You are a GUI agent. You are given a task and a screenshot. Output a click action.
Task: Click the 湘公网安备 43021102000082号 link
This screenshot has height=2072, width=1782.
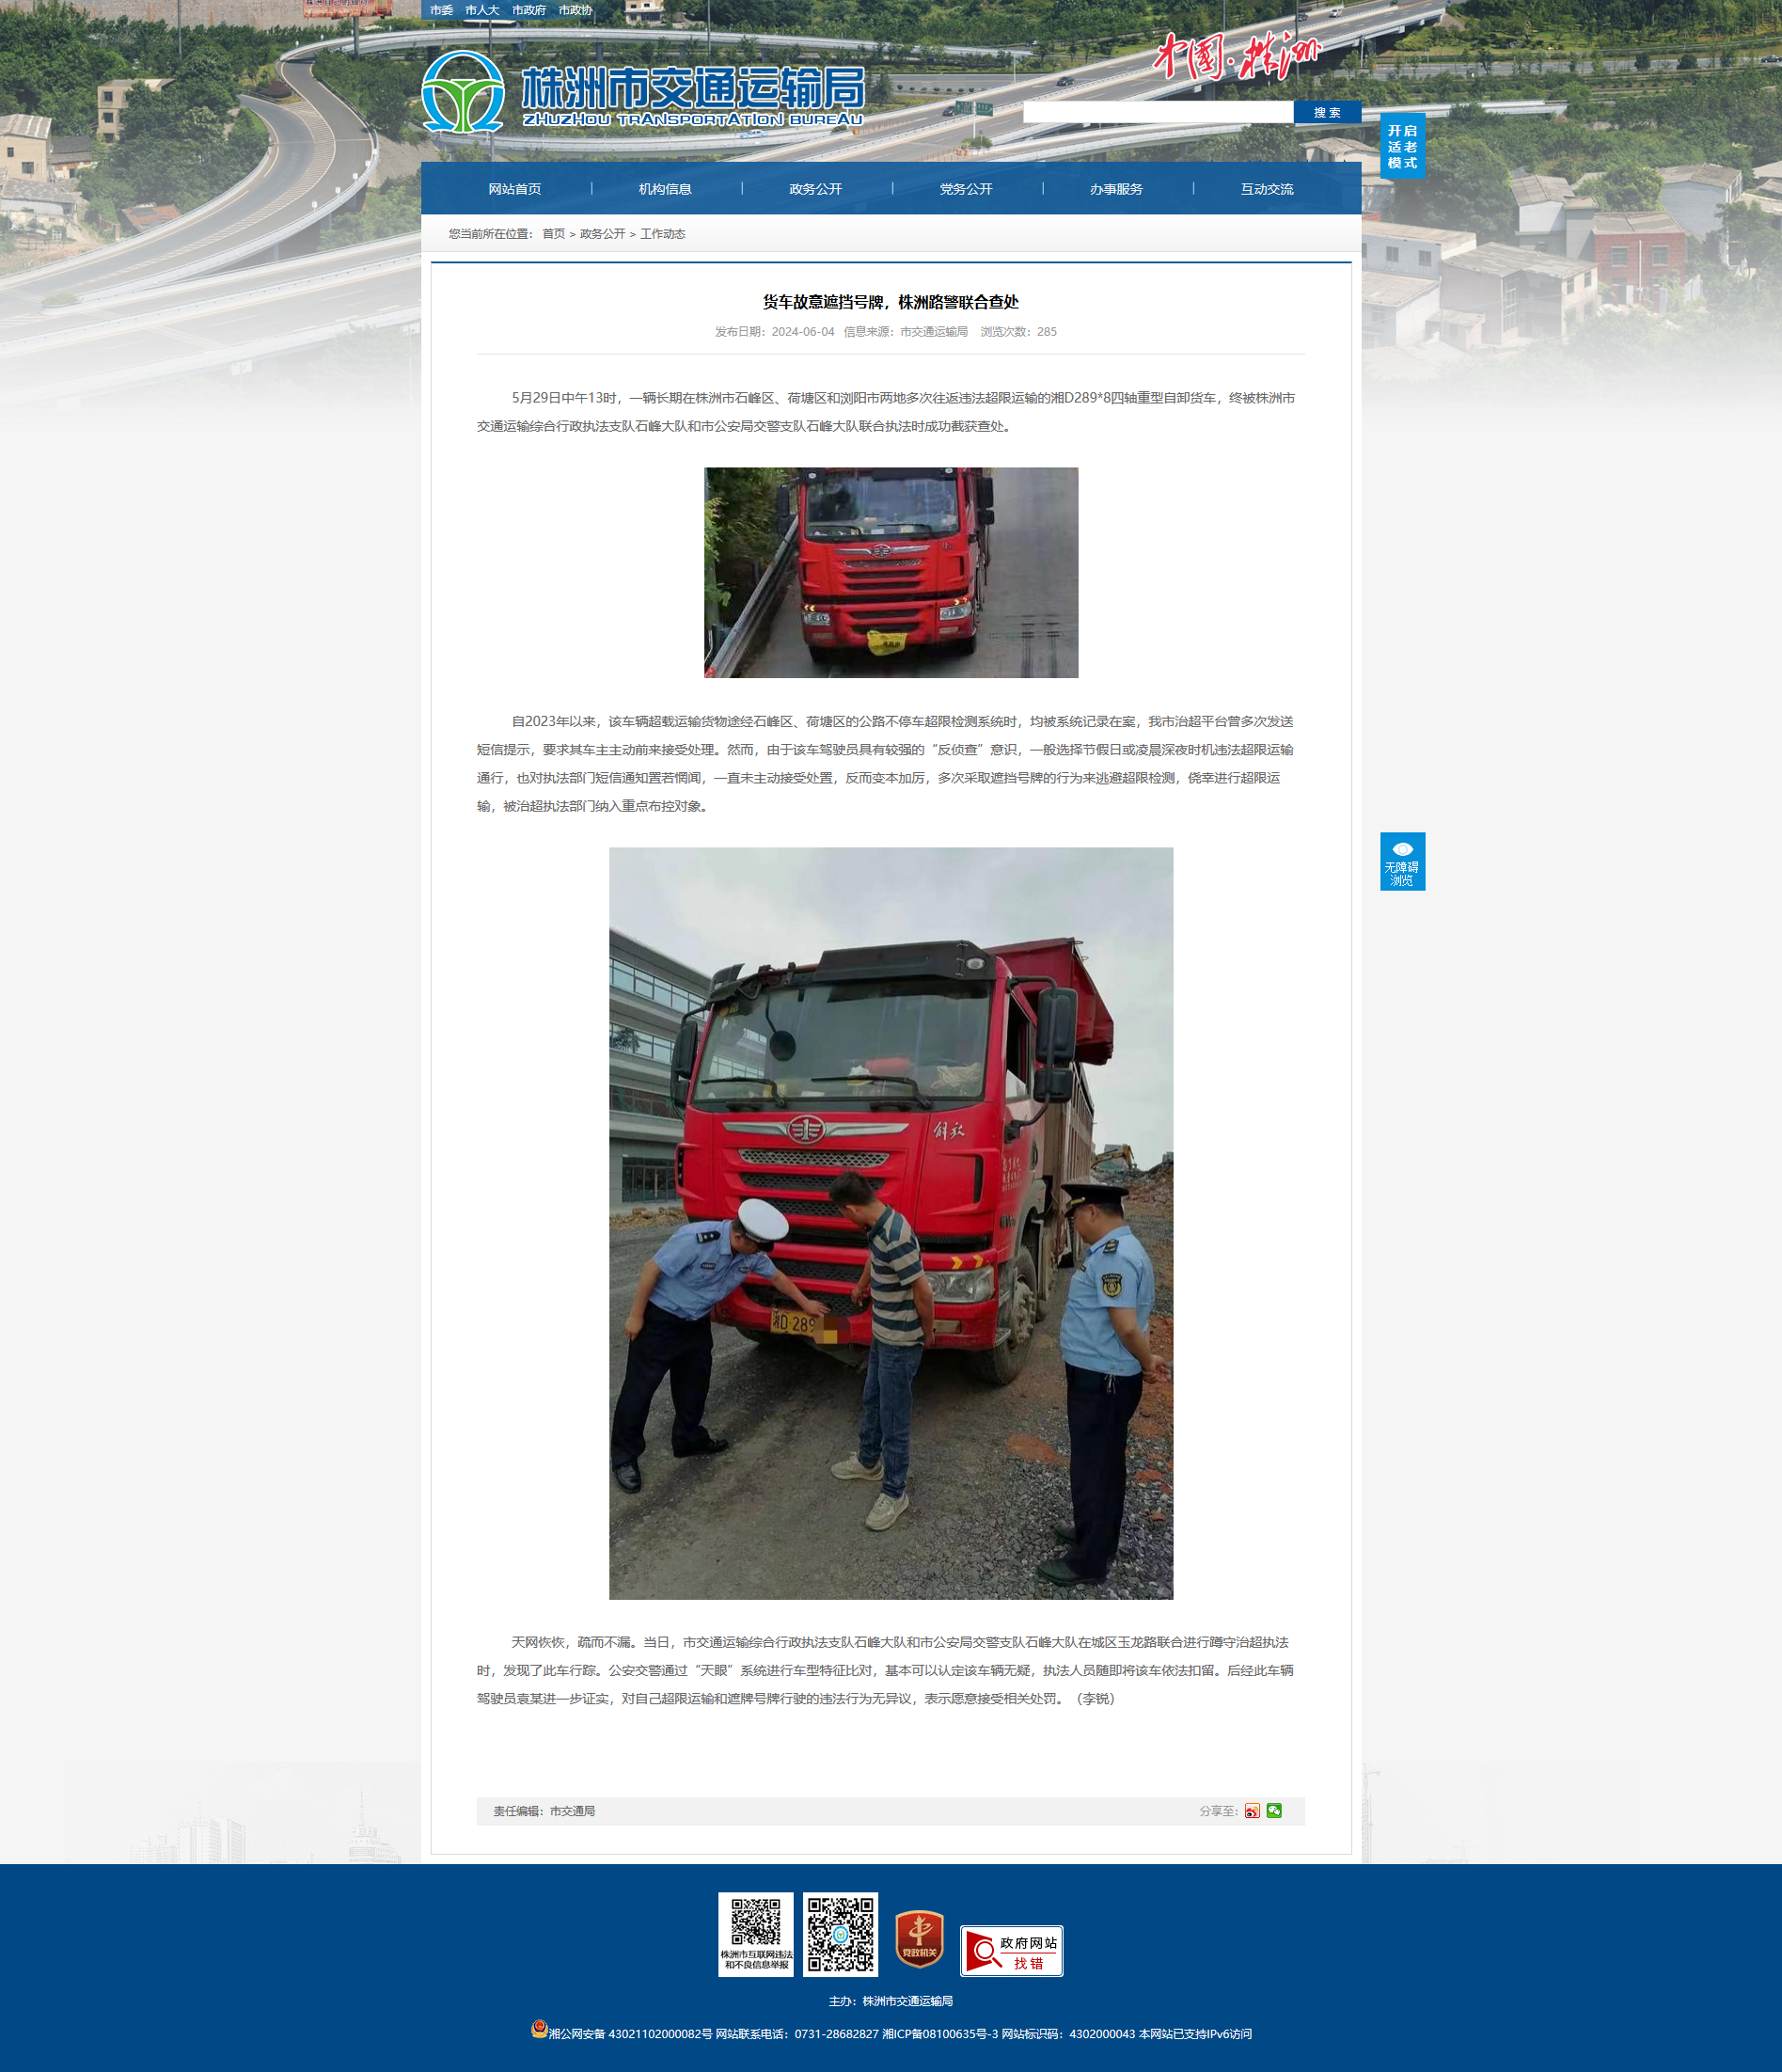630,2034
